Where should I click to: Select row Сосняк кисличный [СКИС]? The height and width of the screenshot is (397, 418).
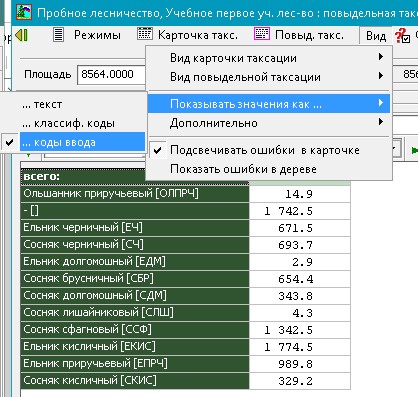point(135,381)
